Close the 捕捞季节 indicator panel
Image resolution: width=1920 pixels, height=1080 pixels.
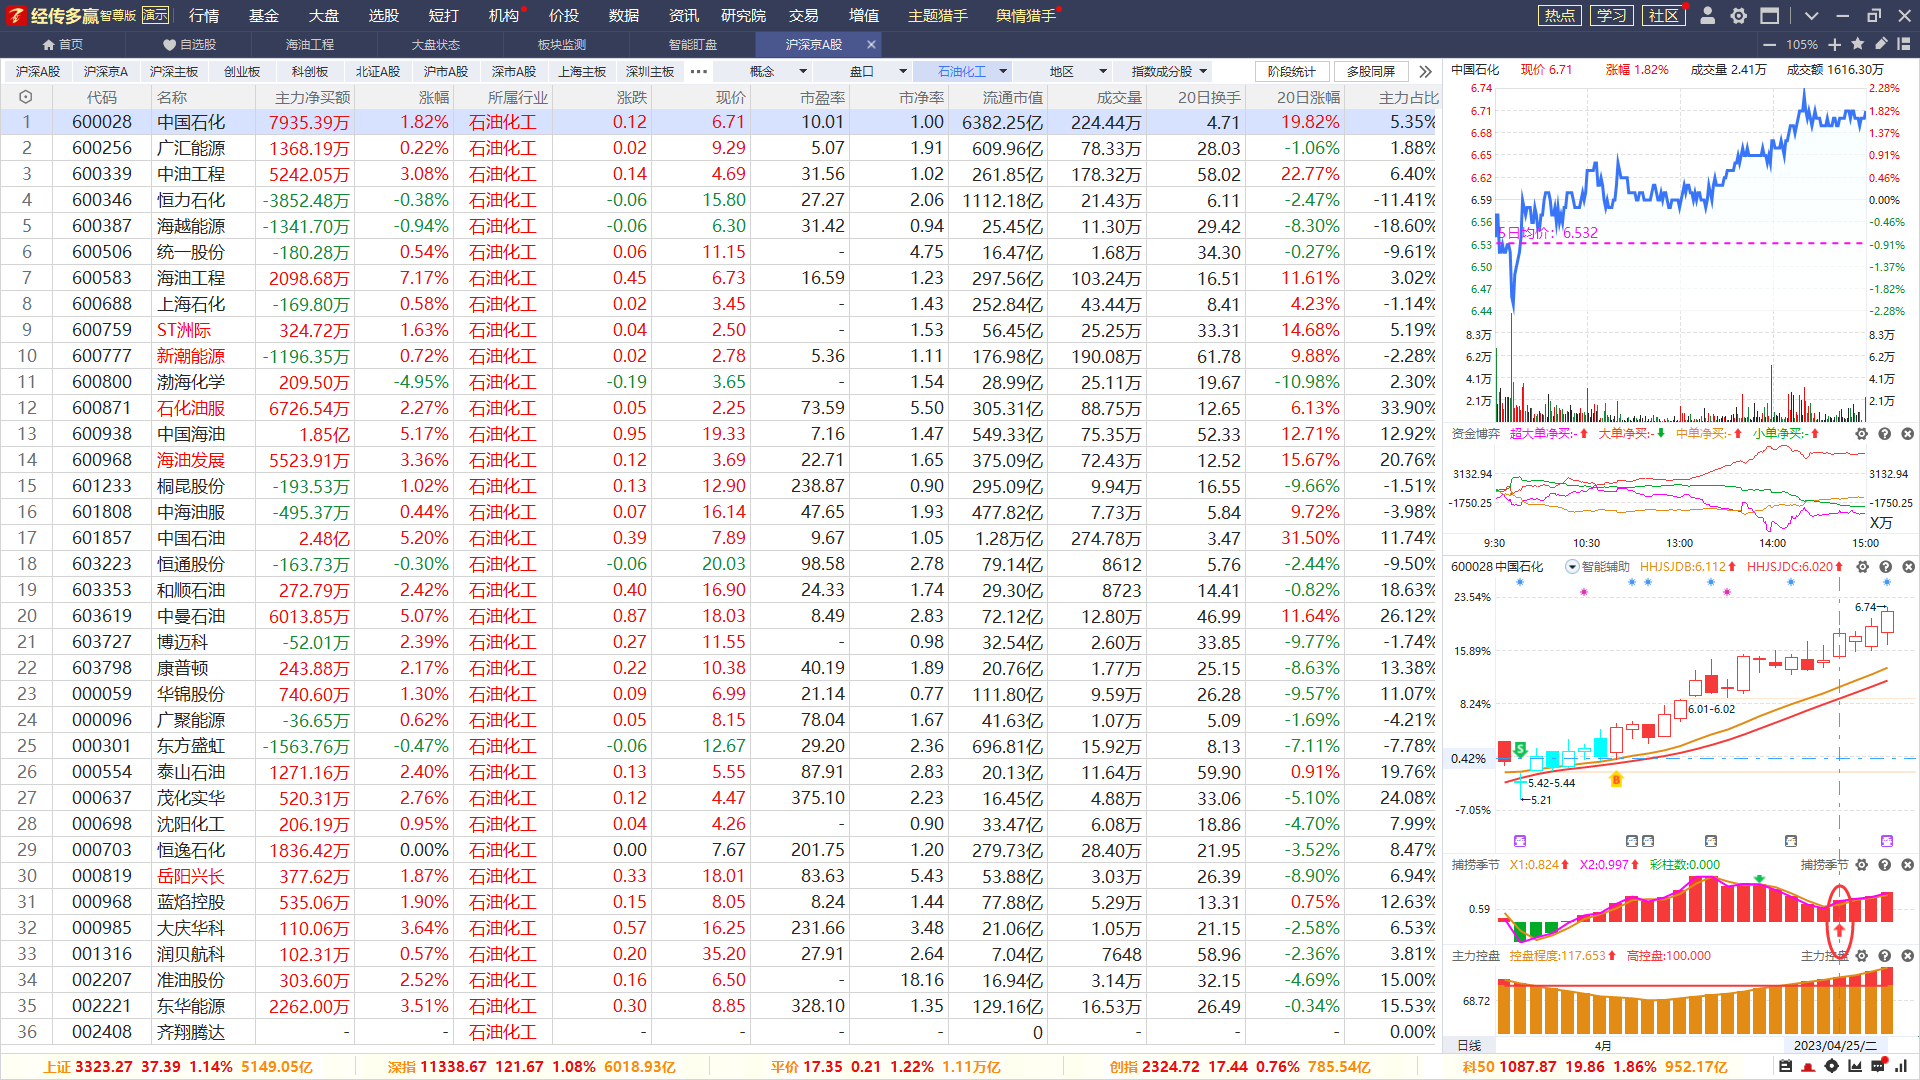[x=1908, y=865]
